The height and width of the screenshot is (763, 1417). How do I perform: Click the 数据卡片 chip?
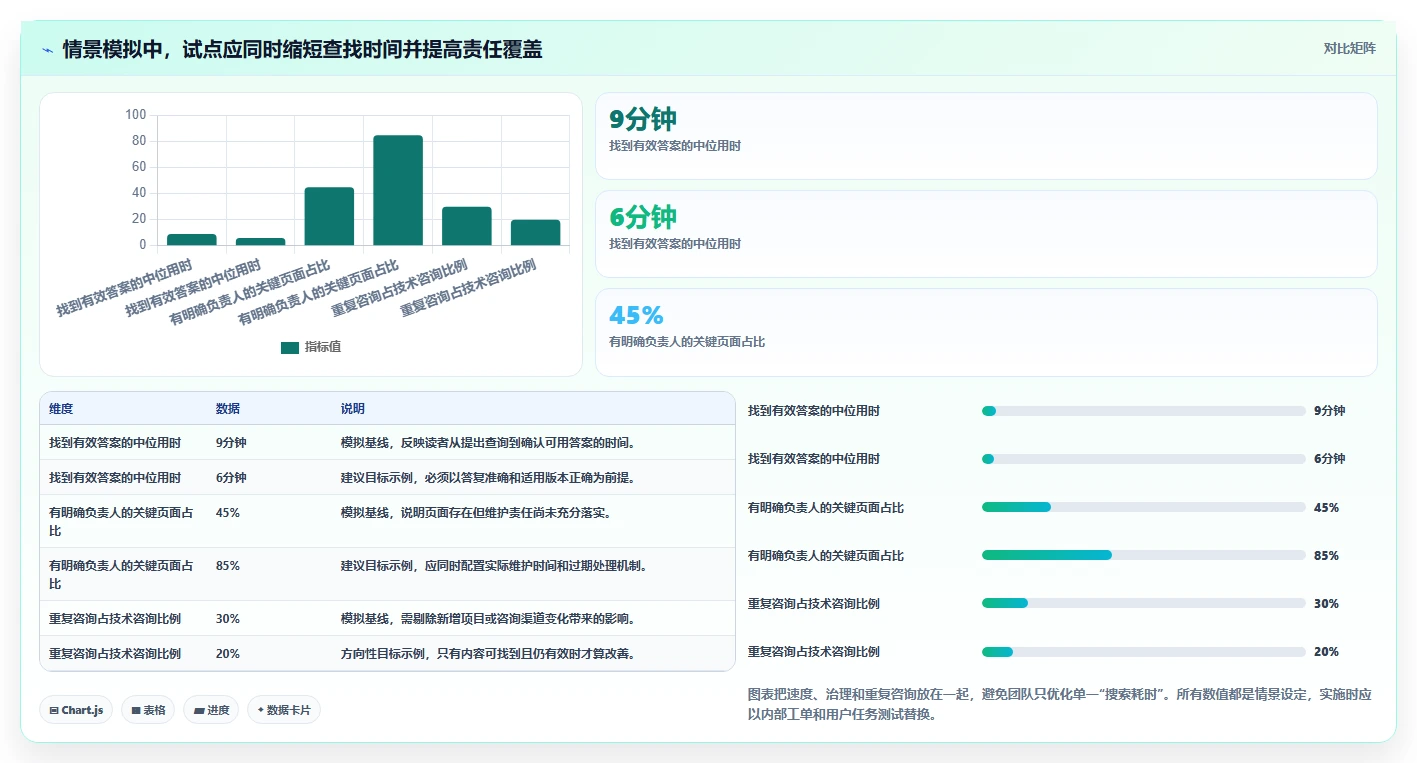(284, 710)
